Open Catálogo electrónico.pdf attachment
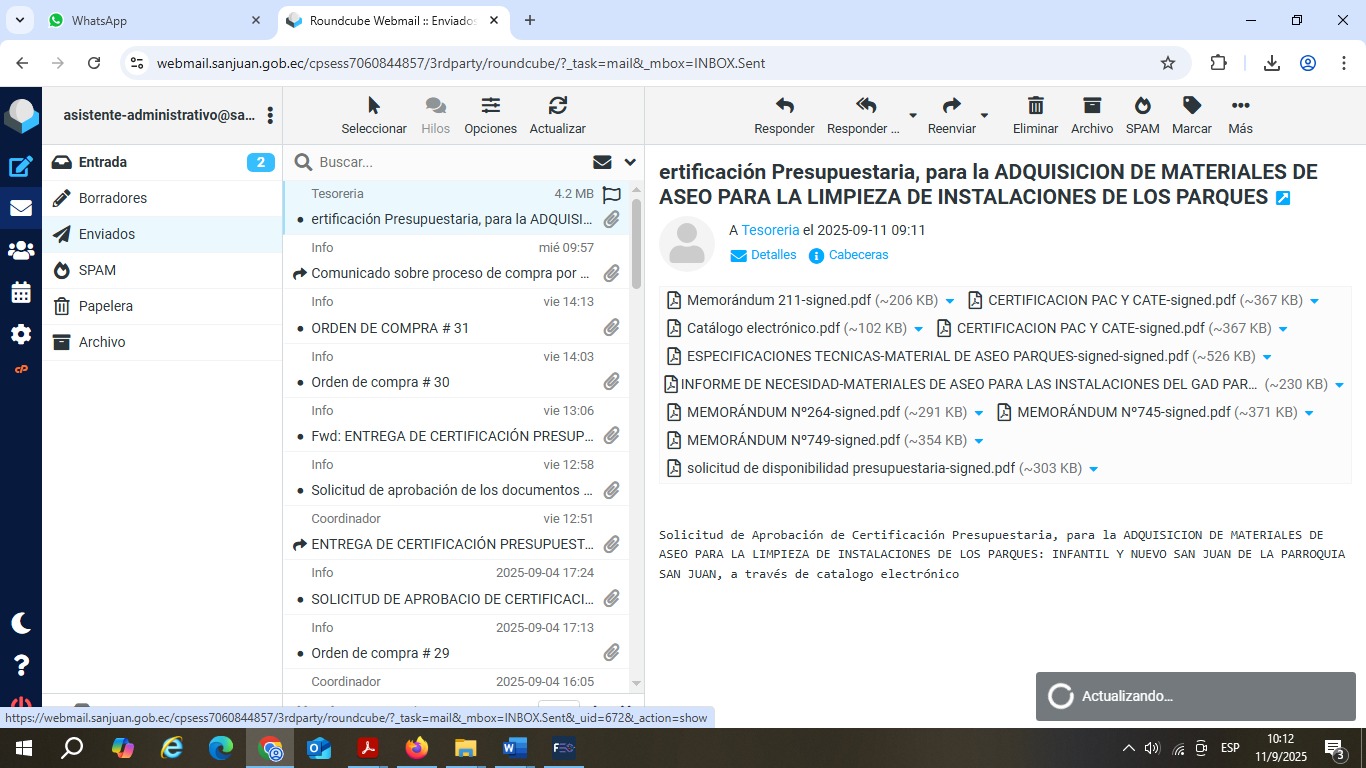1366x768 pixels. tap(762, 328)
